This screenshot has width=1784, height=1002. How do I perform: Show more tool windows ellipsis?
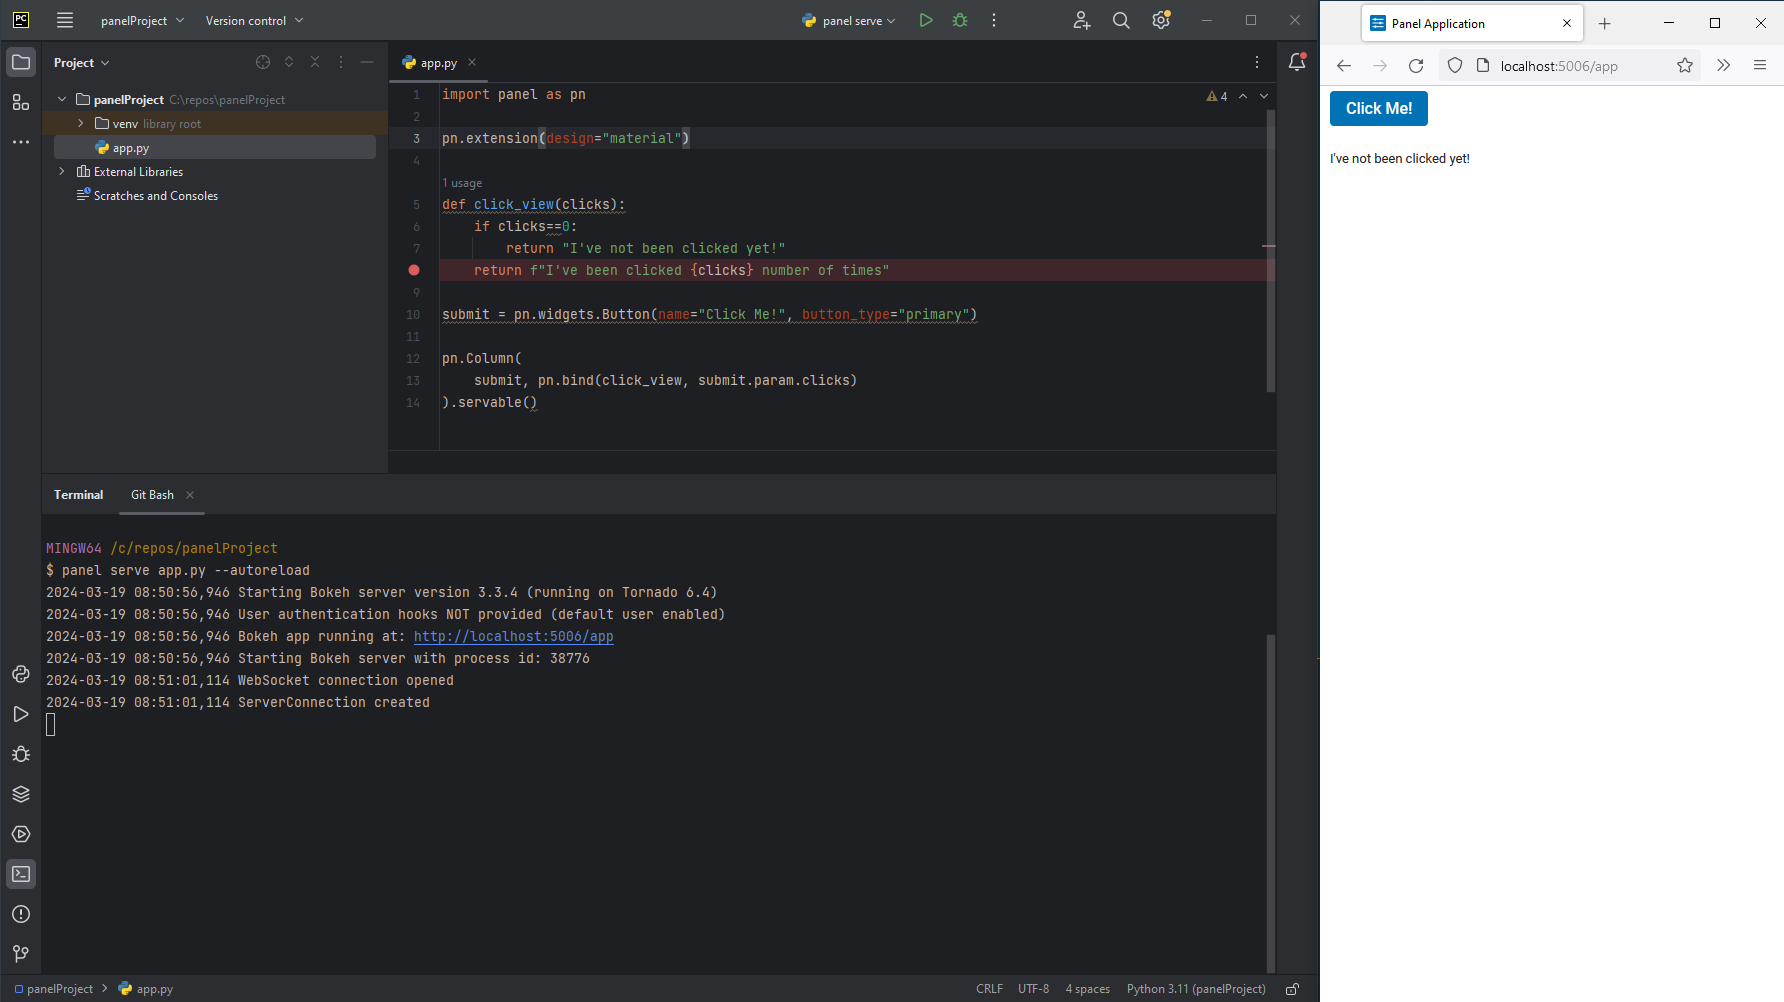(21, 142)
